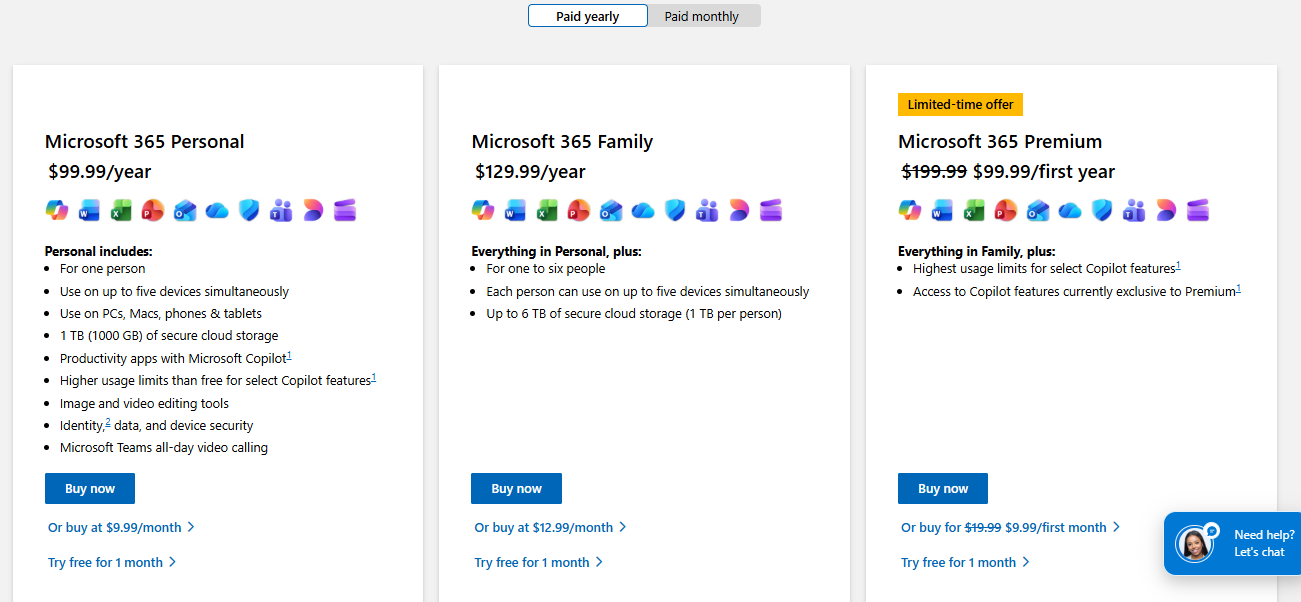Open the 'Need help? Let's chat' widget
This screenshot has height=602, width=1301.
(1233, 543)
